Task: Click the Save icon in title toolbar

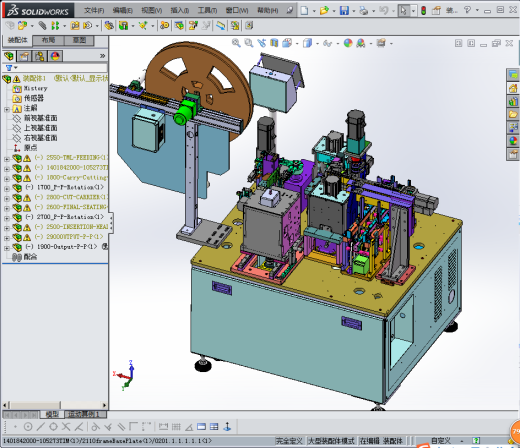Action: point(344,10)
